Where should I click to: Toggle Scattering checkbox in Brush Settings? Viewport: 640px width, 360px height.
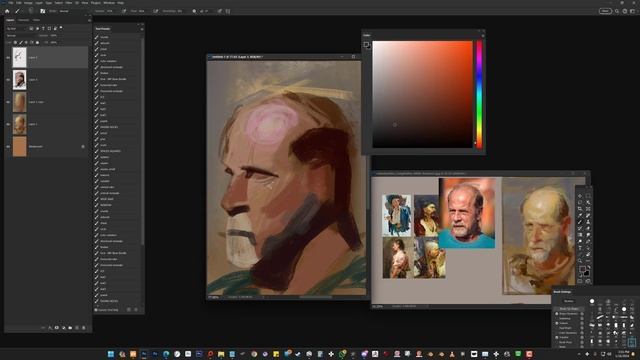557,318
